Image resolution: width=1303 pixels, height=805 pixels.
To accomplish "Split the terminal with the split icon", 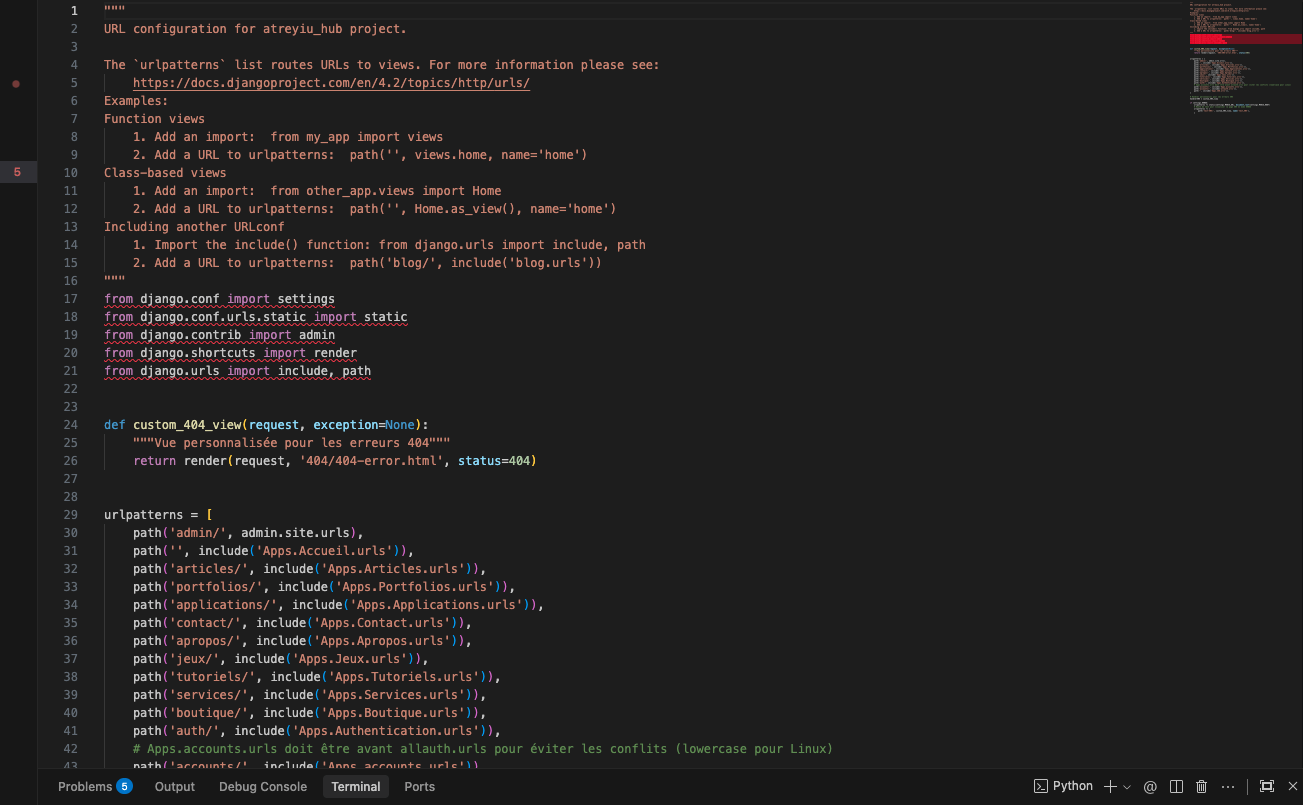I will point(1177,787).
